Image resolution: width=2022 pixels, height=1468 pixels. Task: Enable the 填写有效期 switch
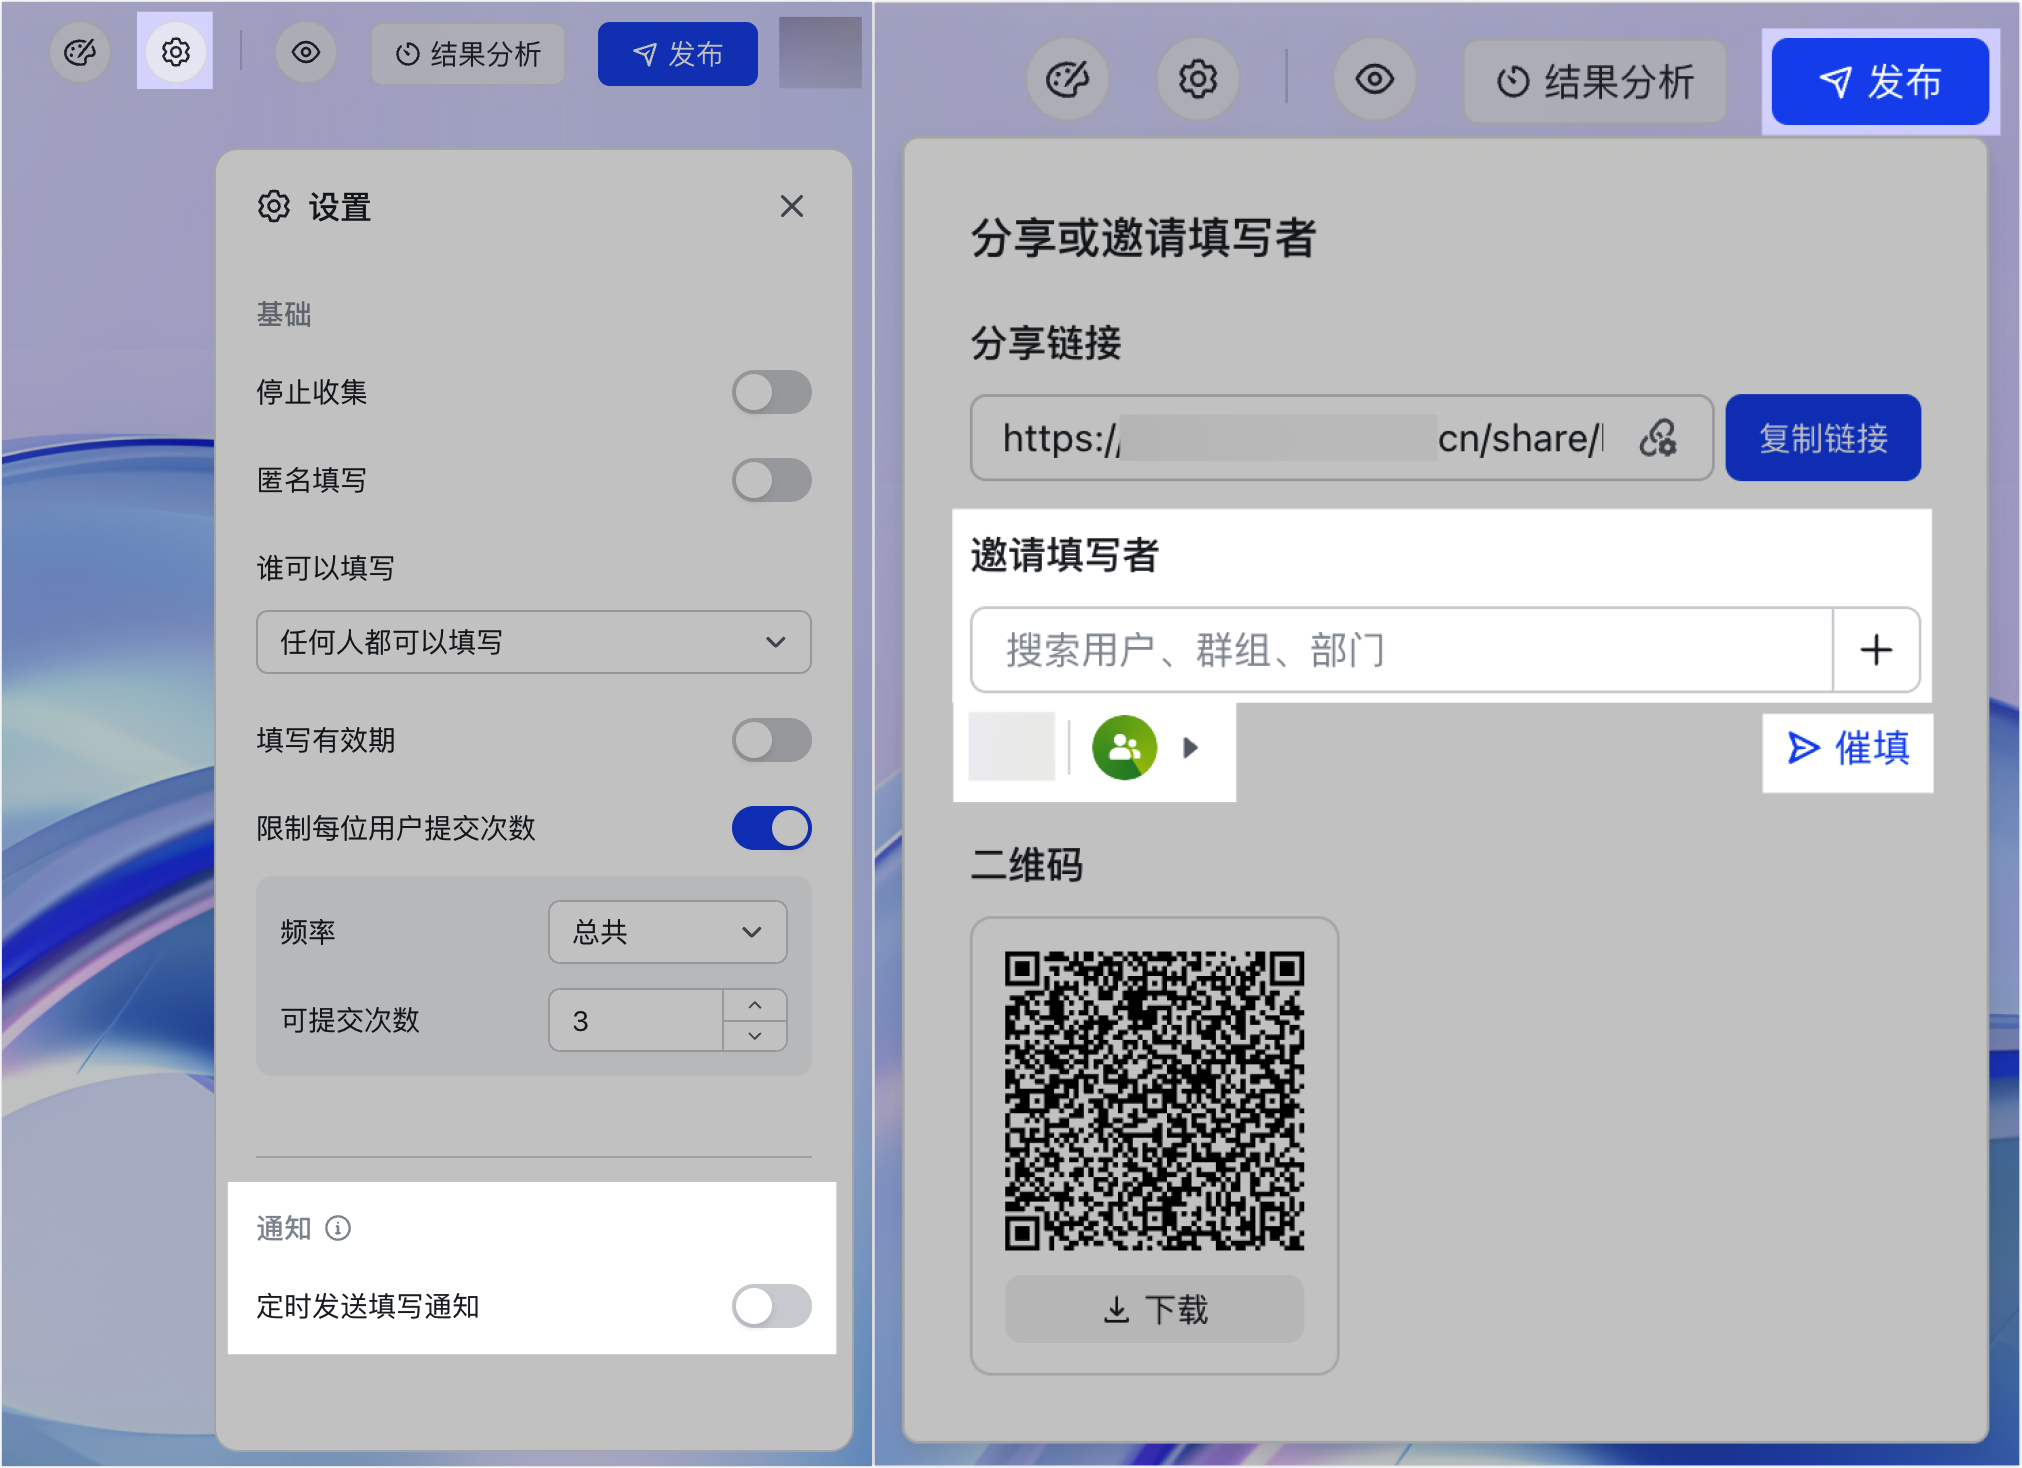(x=771, y=740)
